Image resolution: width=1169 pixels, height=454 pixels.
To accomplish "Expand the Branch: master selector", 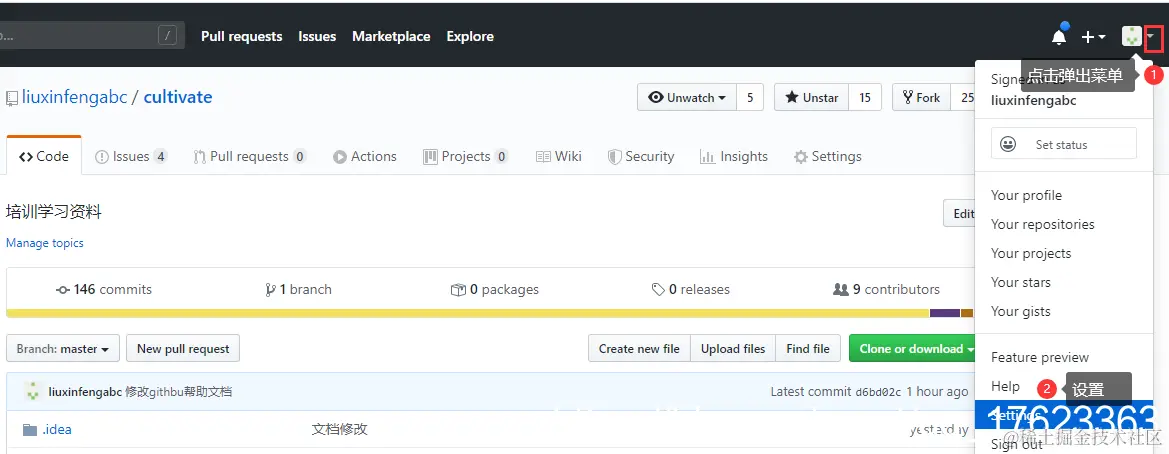I will click(x=63, y=349).
